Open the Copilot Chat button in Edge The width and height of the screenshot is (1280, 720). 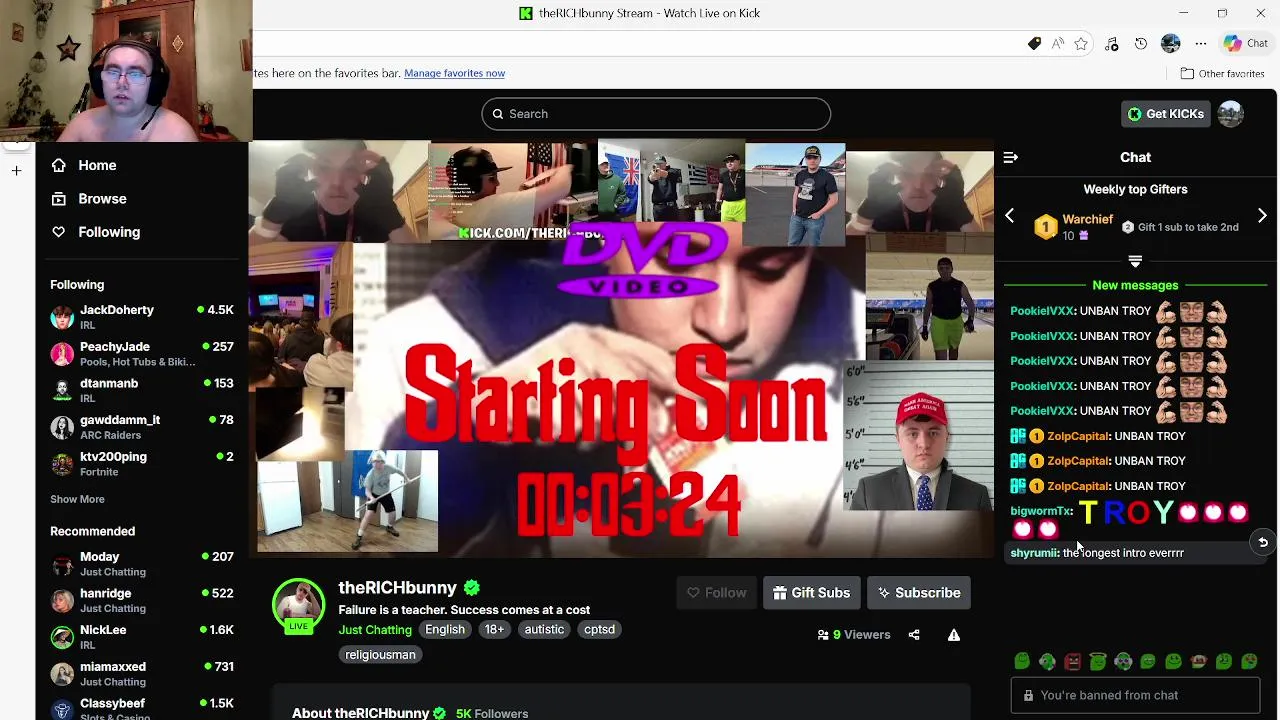1245,44
